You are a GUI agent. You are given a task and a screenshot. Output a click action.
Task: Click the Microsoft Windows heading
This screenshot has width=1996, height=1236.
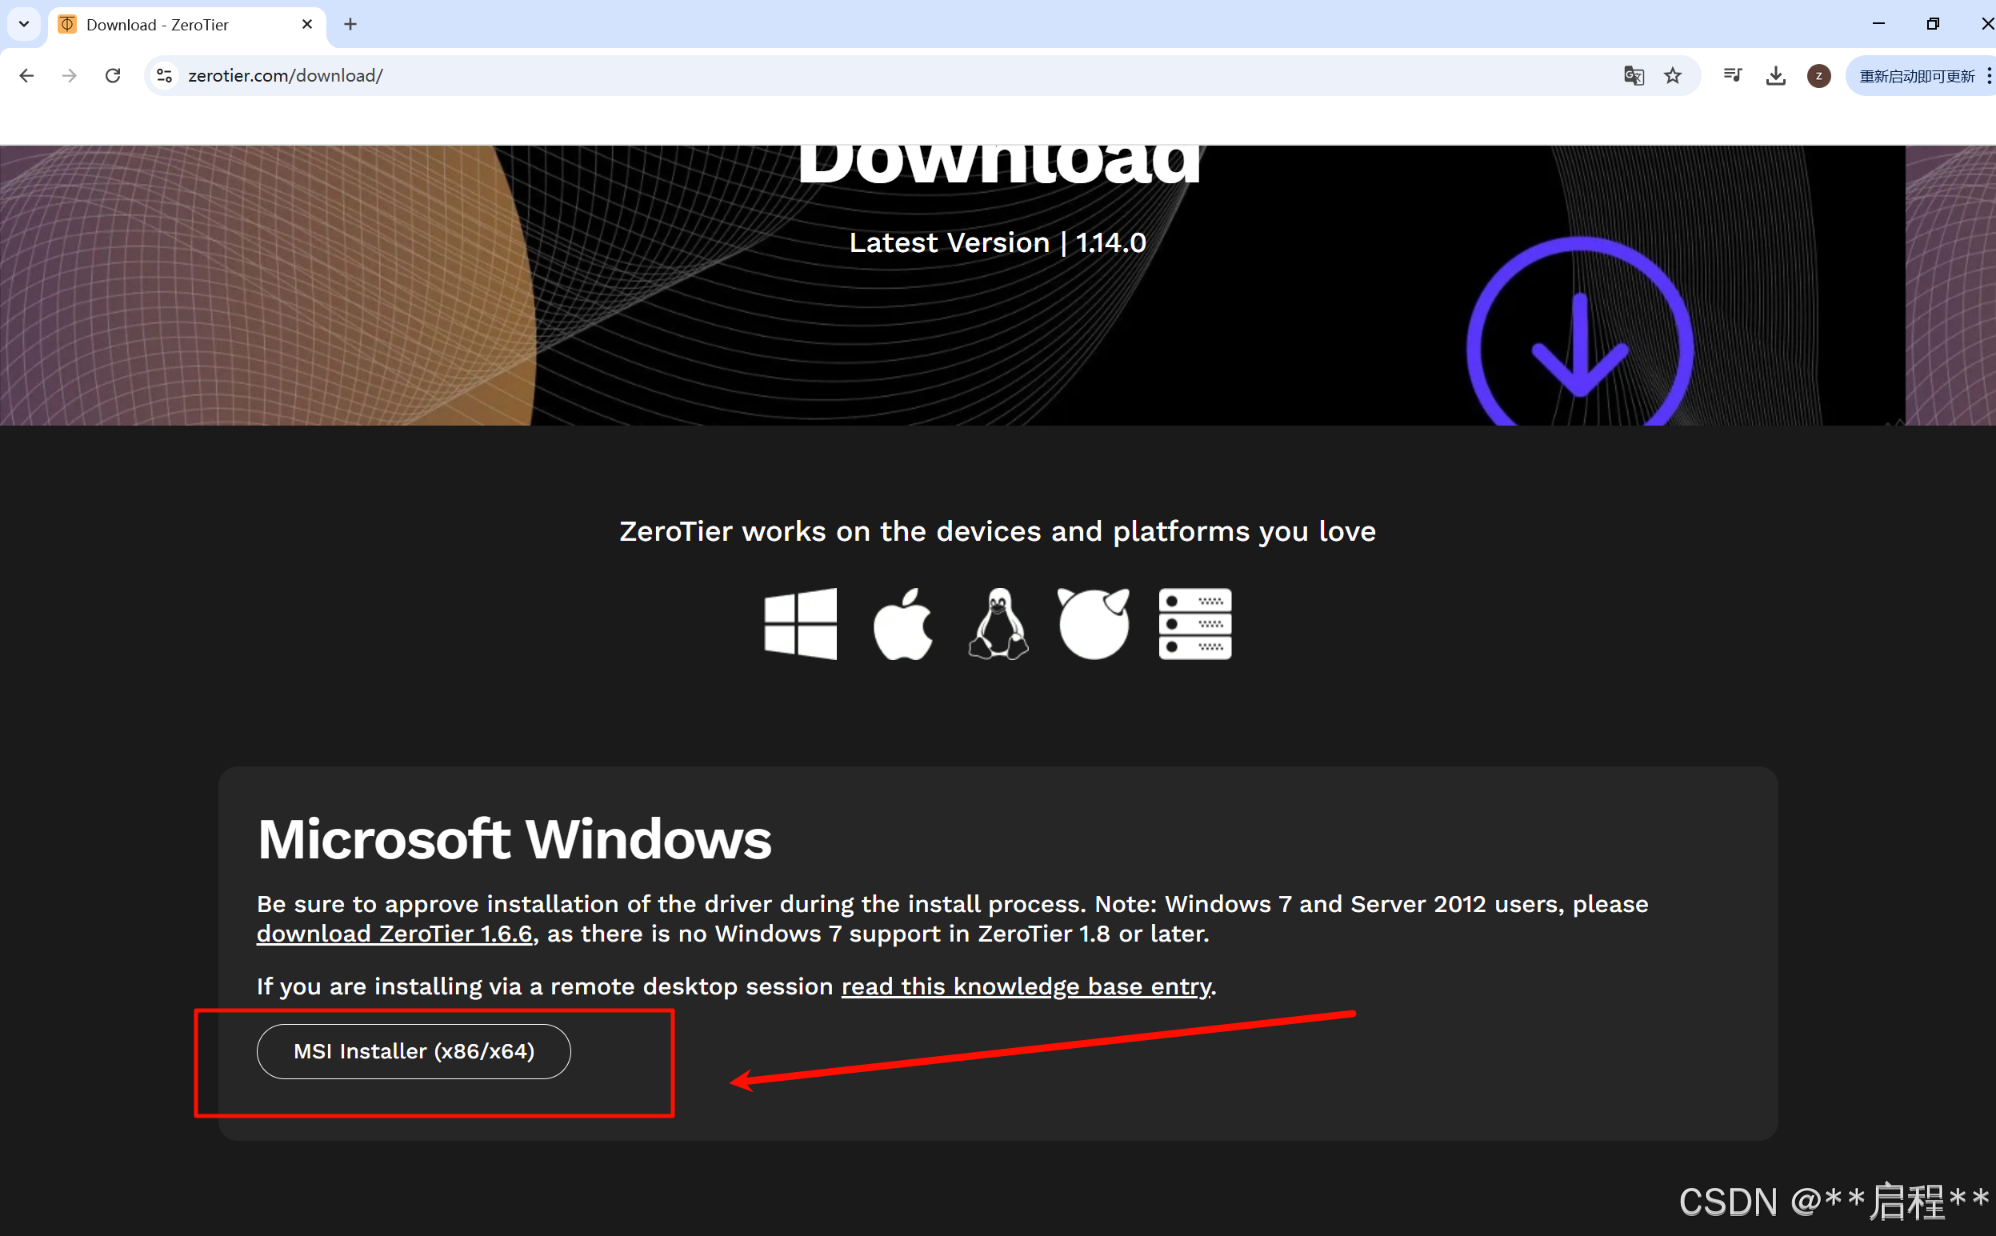(x=515, y=839)
